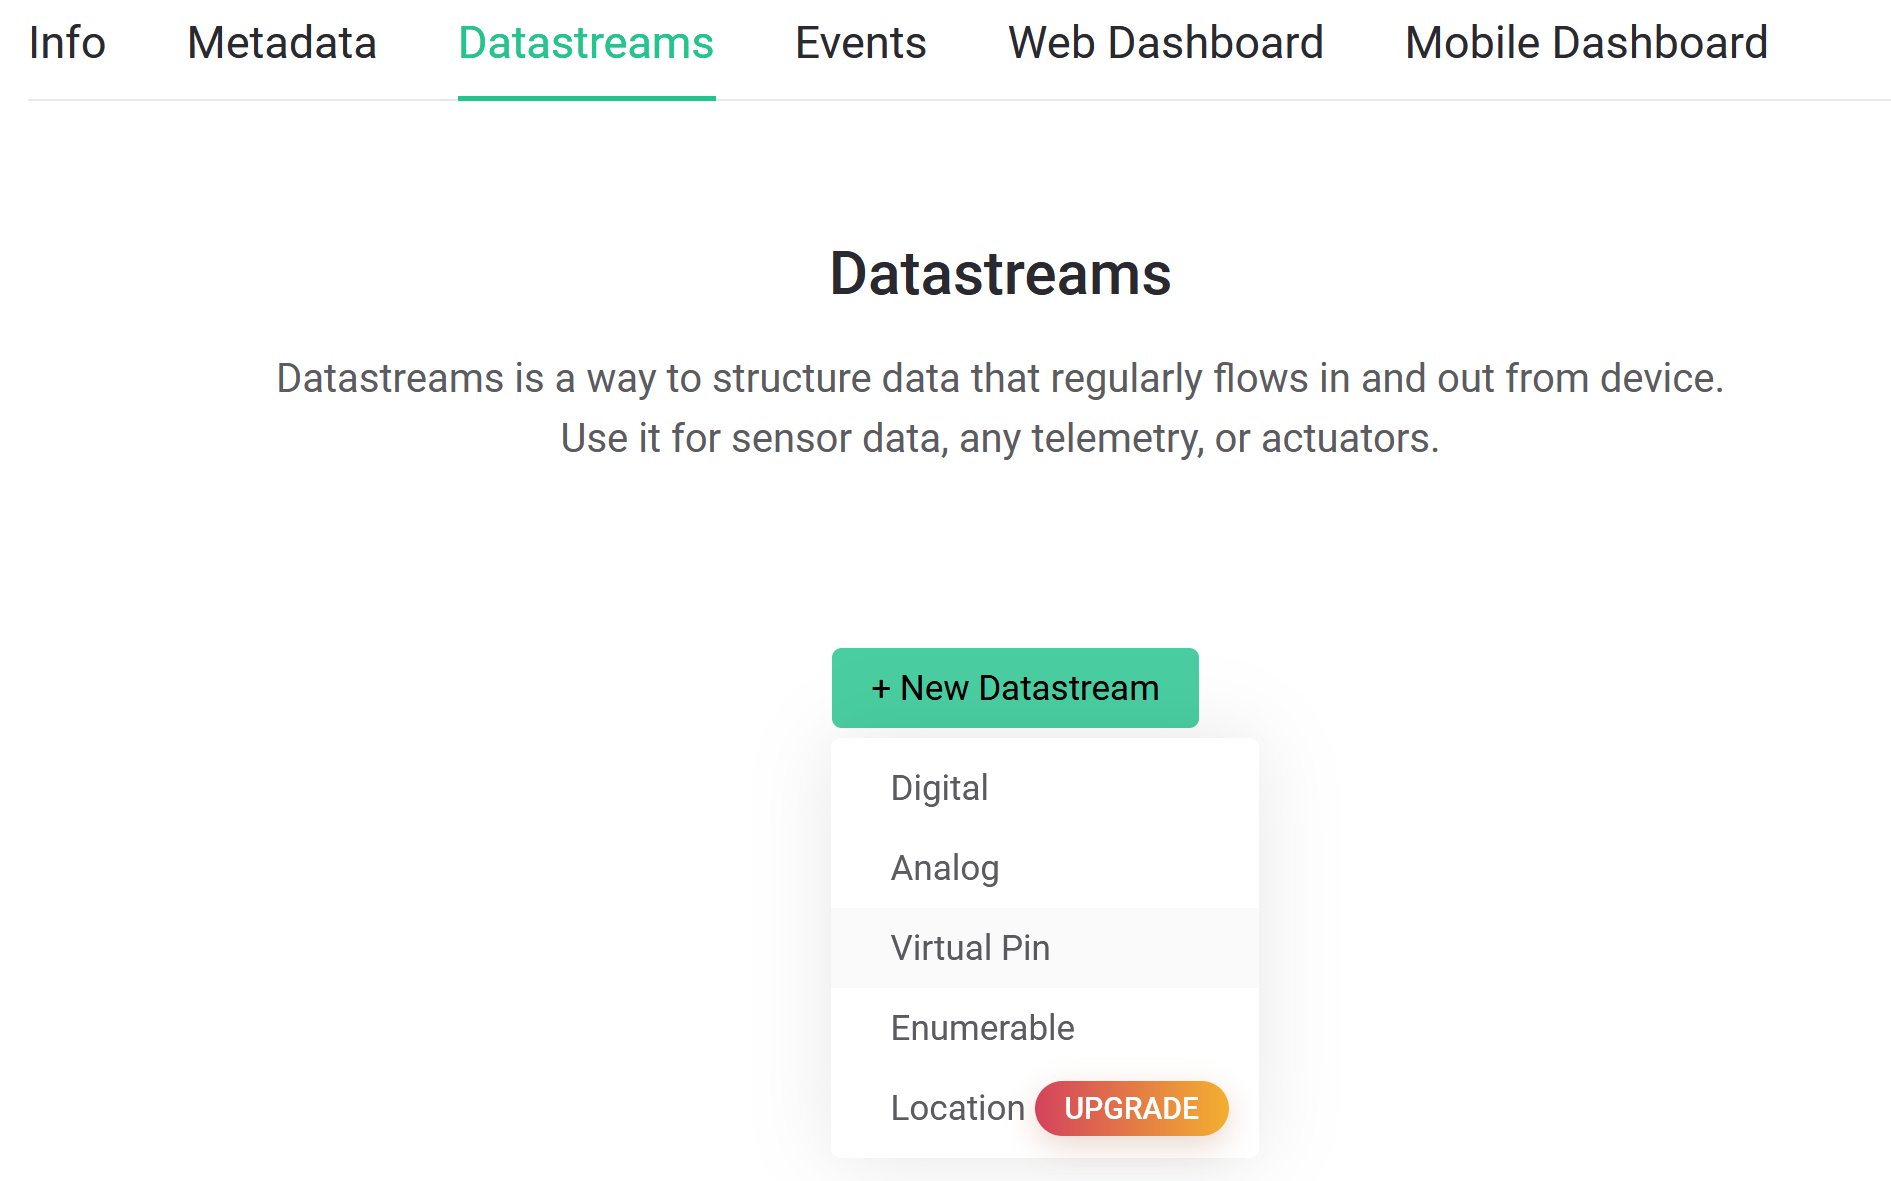The width and height of the screenshot is (1891, 1181).
Task: Open the Info tab
Action: point(67,43)
